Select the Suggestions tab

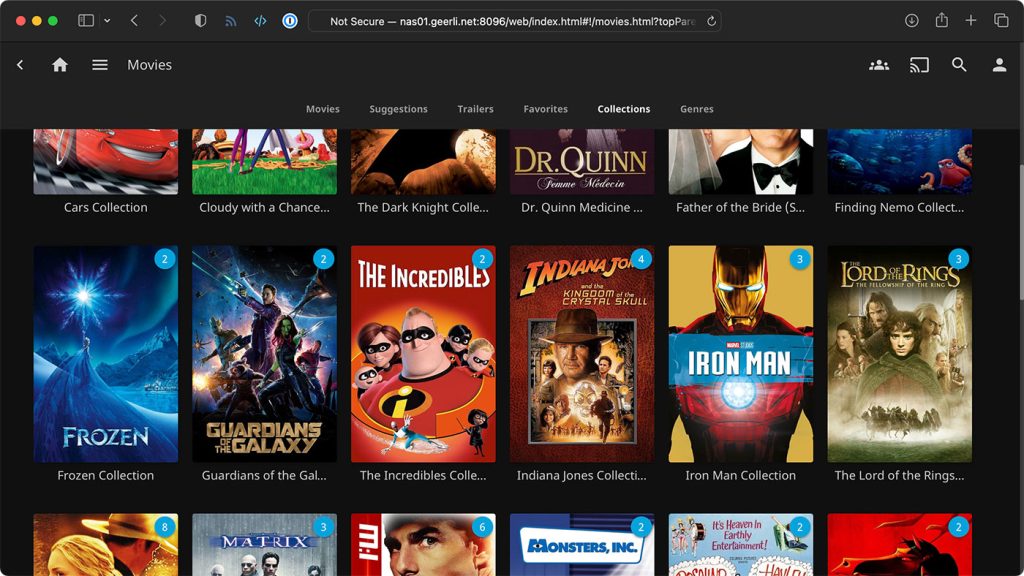[398, 109]
